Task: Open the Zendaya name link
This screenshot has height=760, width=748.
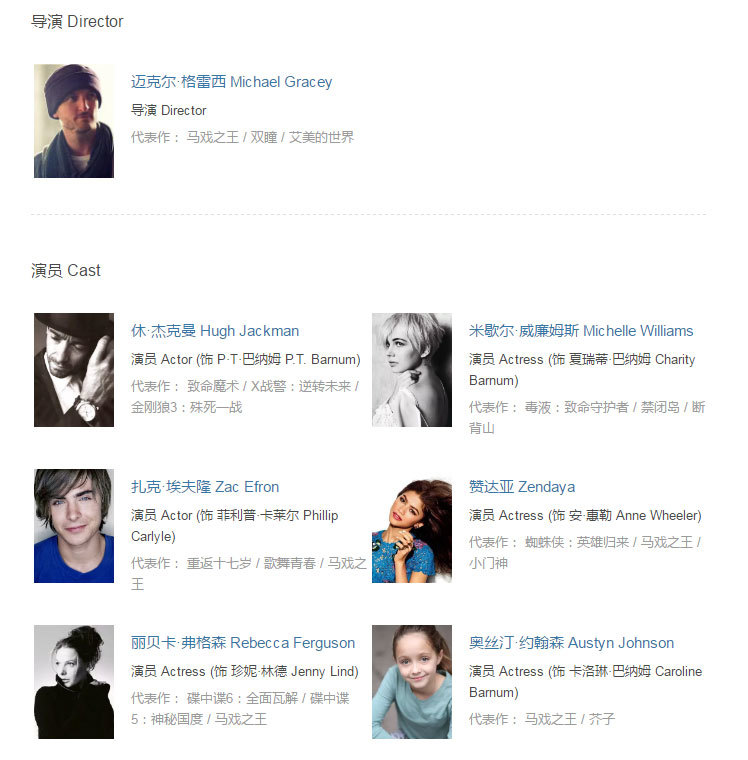Action: 522,487
